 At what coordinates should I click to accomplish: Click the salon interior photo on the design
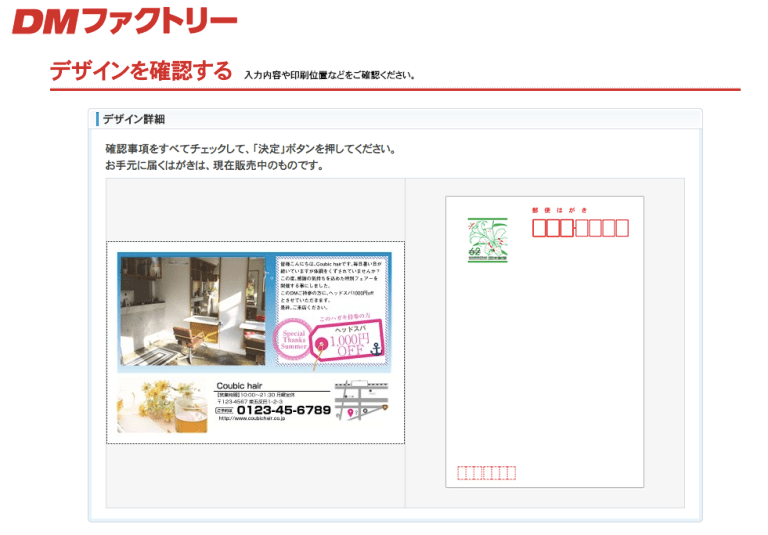[193, 311]
